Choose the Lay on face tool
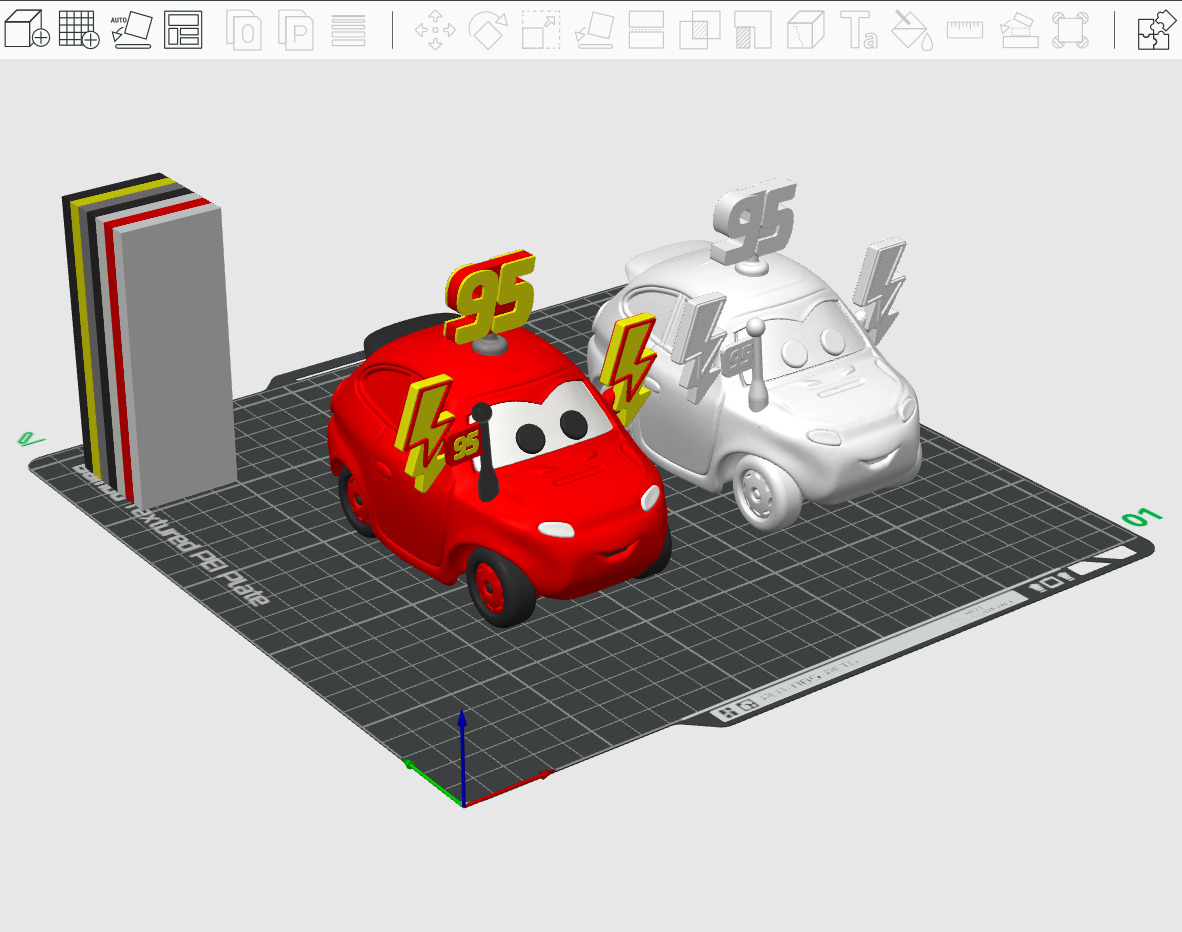Screen dimensions: 1182x932 (x=594, y=30)
